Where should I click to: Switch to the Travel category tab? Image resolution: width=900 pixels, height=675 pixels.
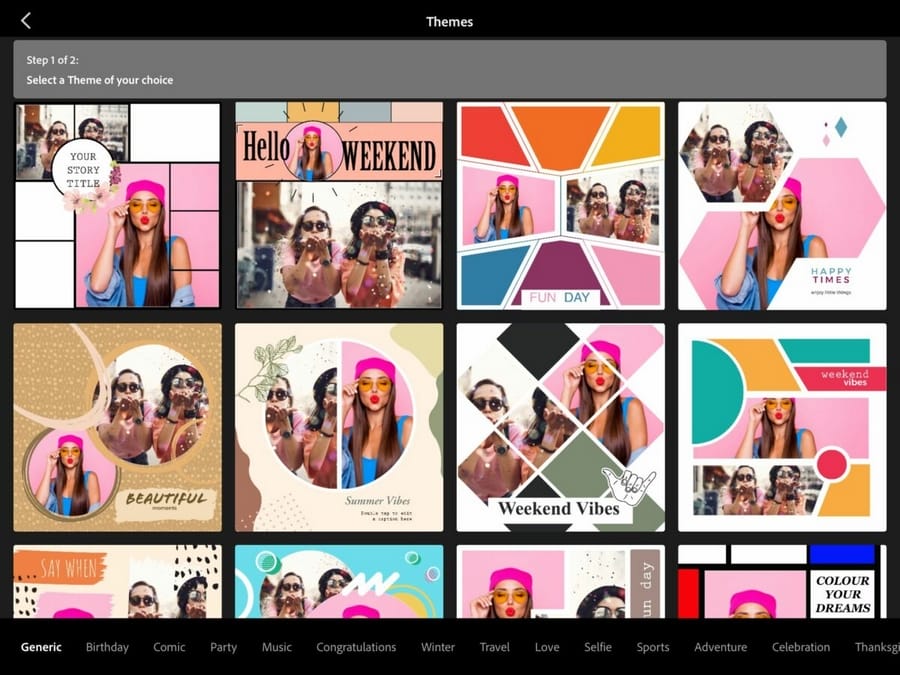coord(495,647)
